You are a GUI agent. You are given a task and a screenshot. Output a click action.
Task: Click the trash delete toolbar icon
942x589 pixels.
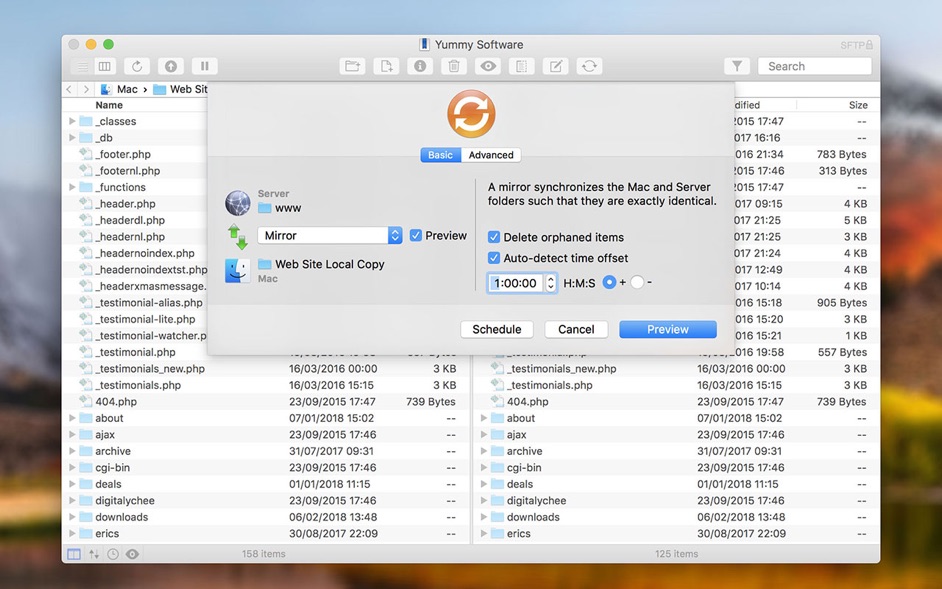click(454, 66)
